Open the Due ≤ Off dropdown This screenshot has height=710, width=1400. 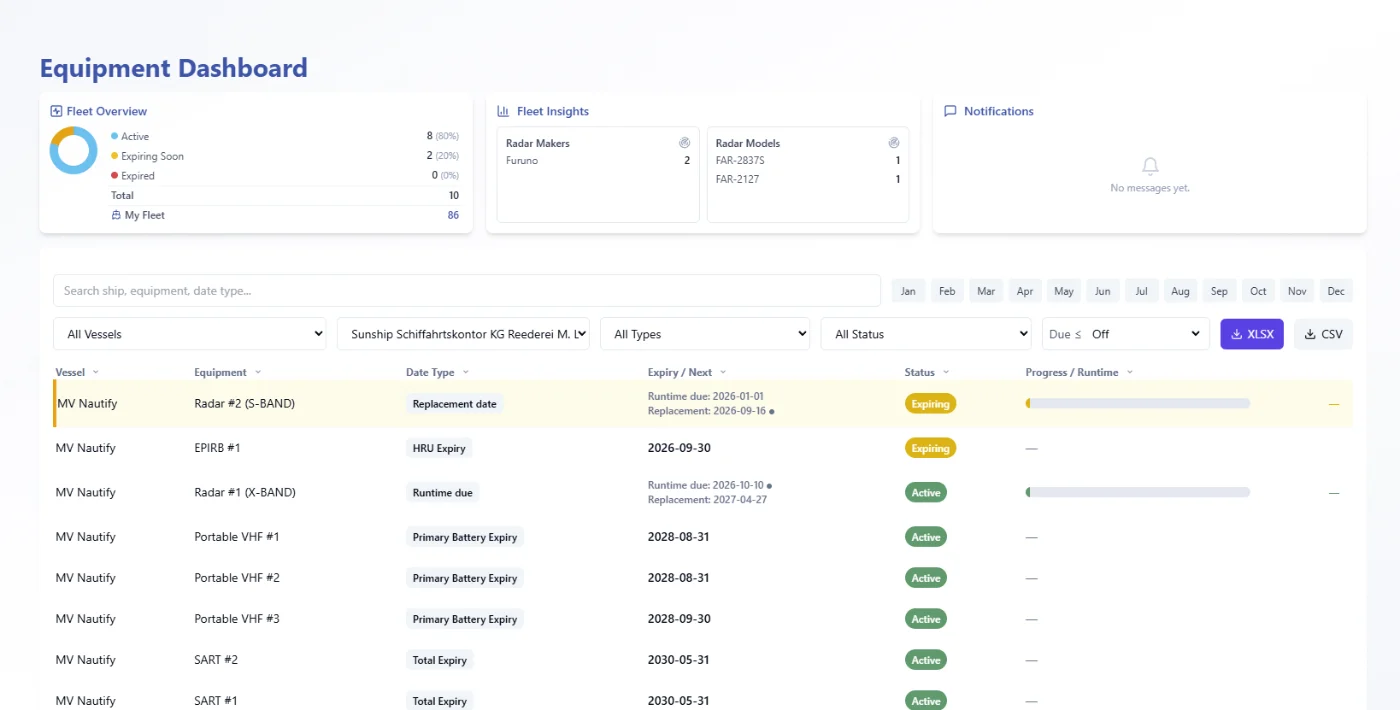pos(1126,334)
